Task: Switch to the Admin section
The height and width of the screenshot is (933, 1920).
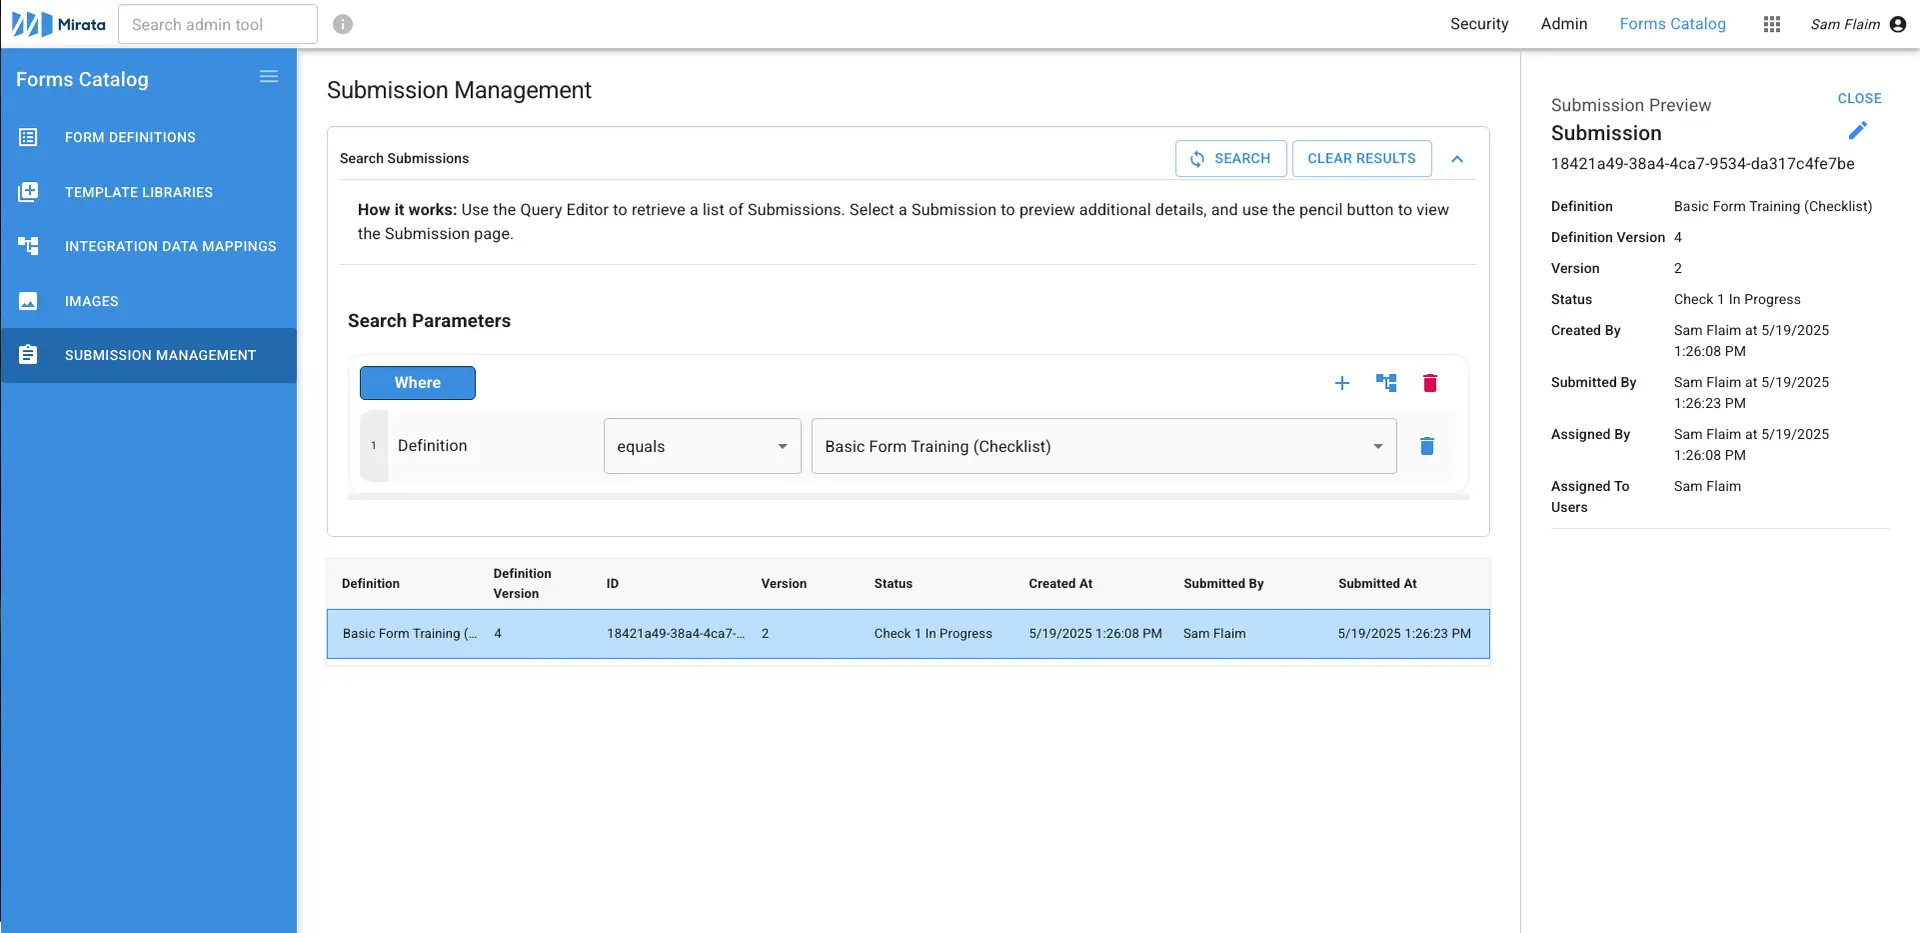Action: [x=1564, y=24]
